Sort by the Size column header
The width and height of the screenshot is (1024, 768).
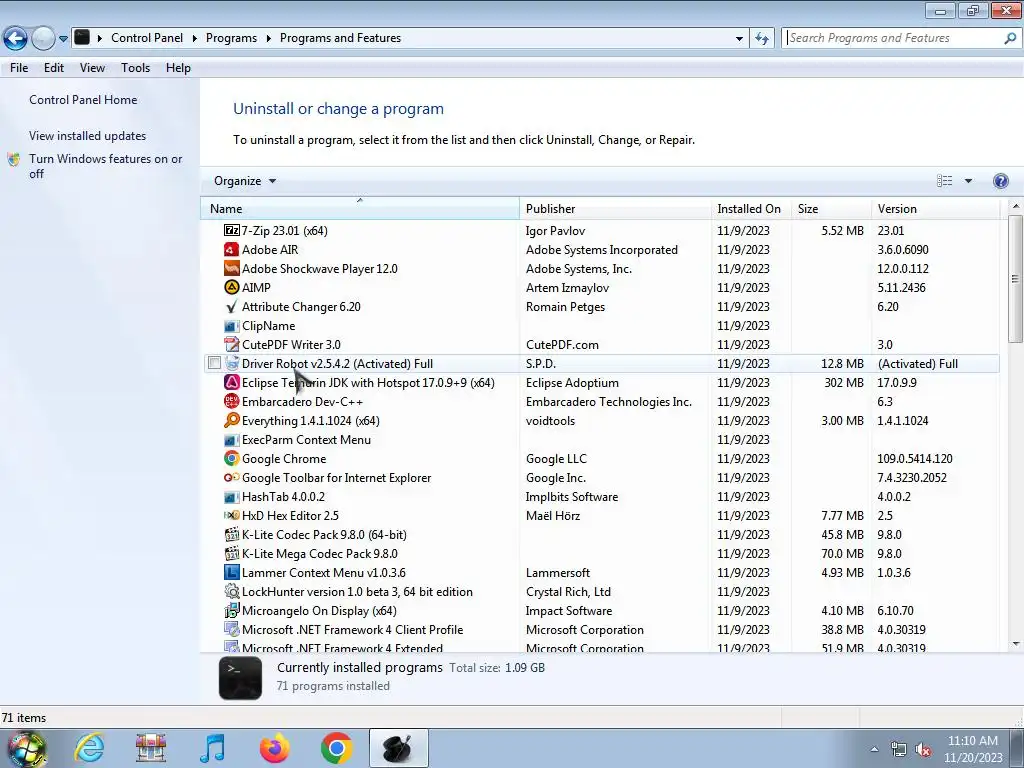831,208
